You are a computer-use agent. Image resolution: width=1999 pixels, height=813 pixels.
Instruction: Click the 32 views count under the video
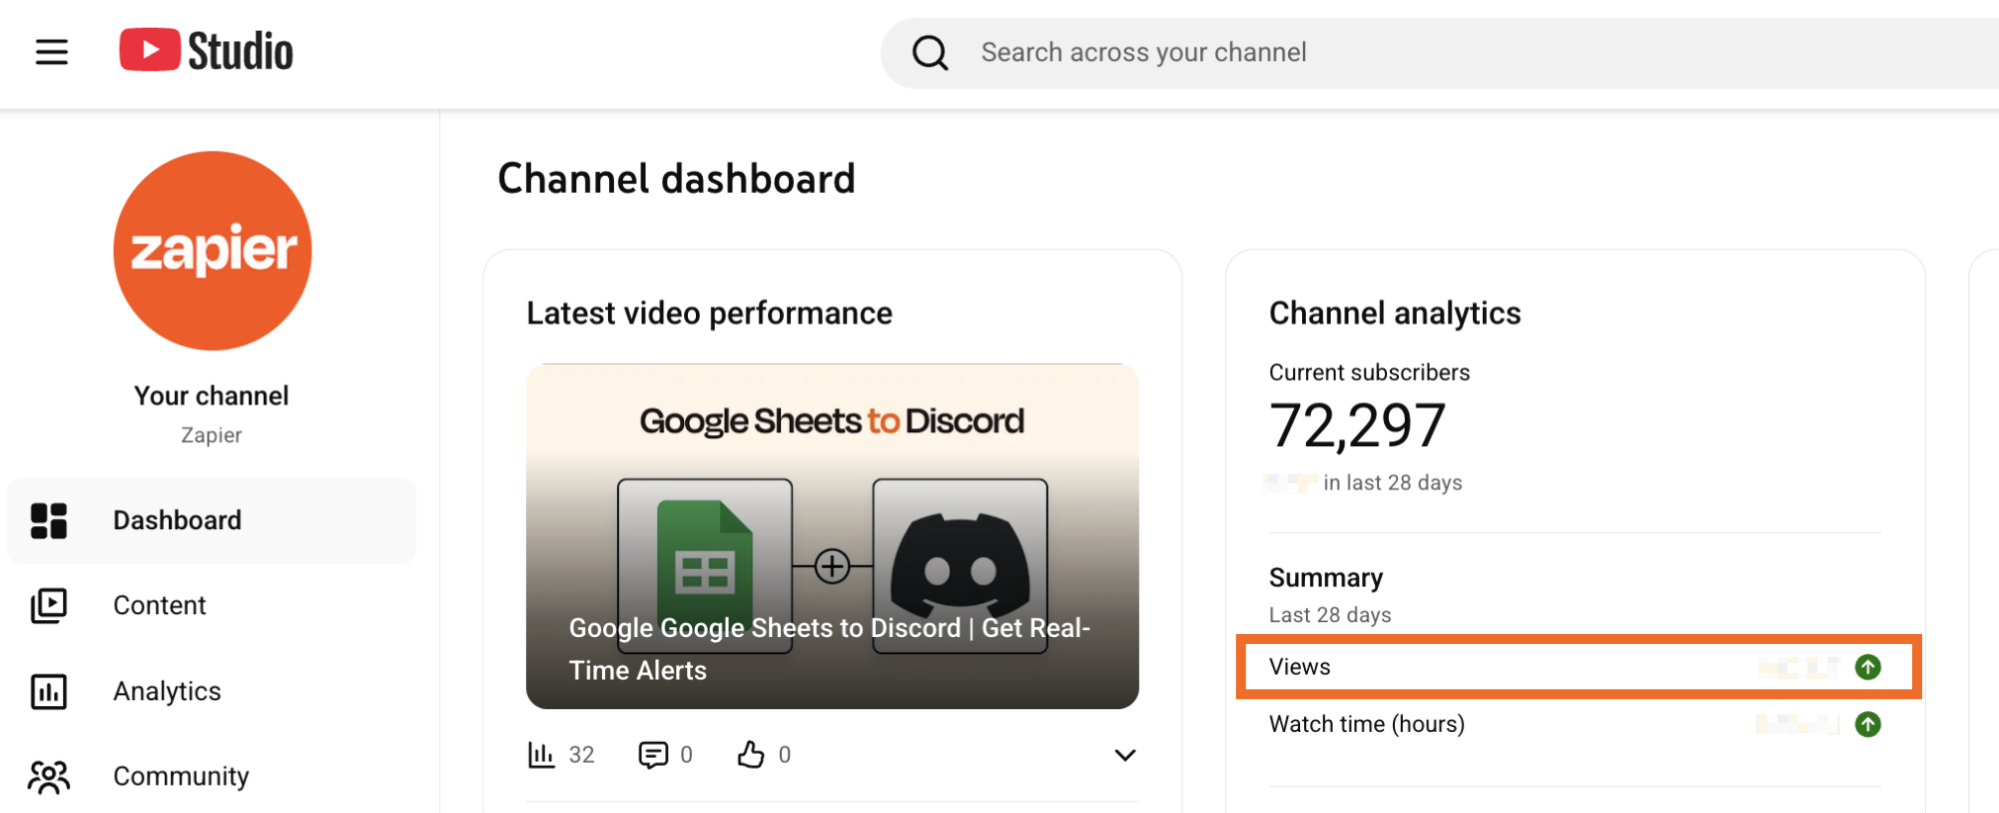582,755
